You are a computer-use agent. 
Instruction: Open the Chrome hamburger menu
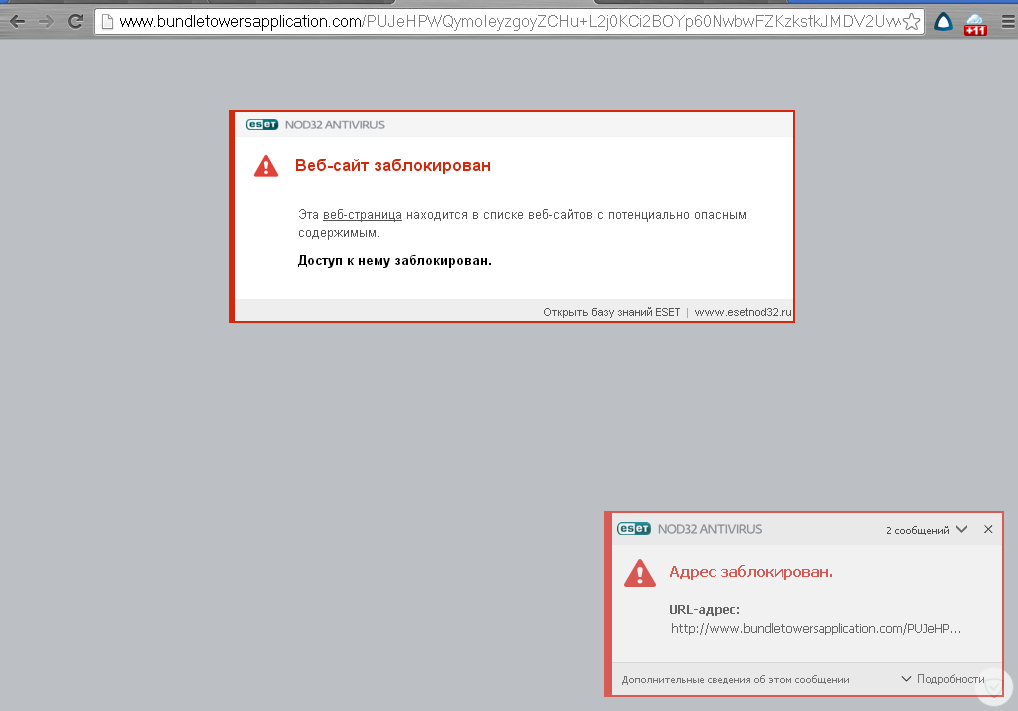(x=1008, y=22)
